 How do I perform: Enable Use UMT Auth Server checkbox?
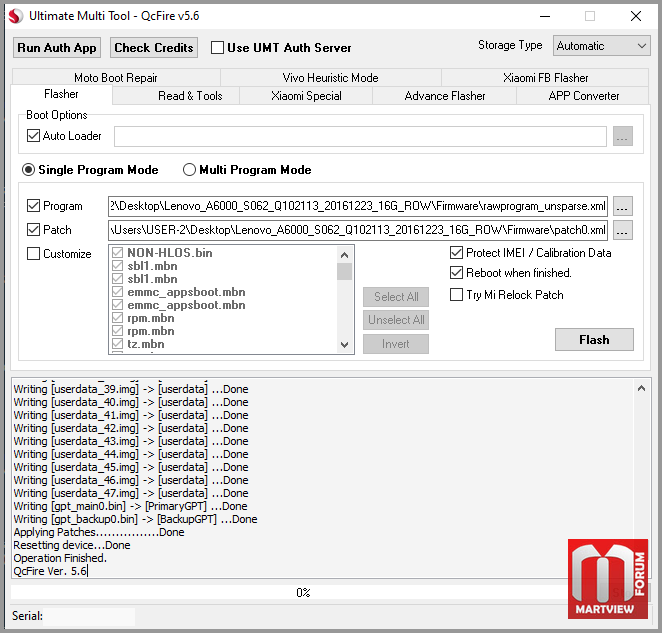click(217, 47)
